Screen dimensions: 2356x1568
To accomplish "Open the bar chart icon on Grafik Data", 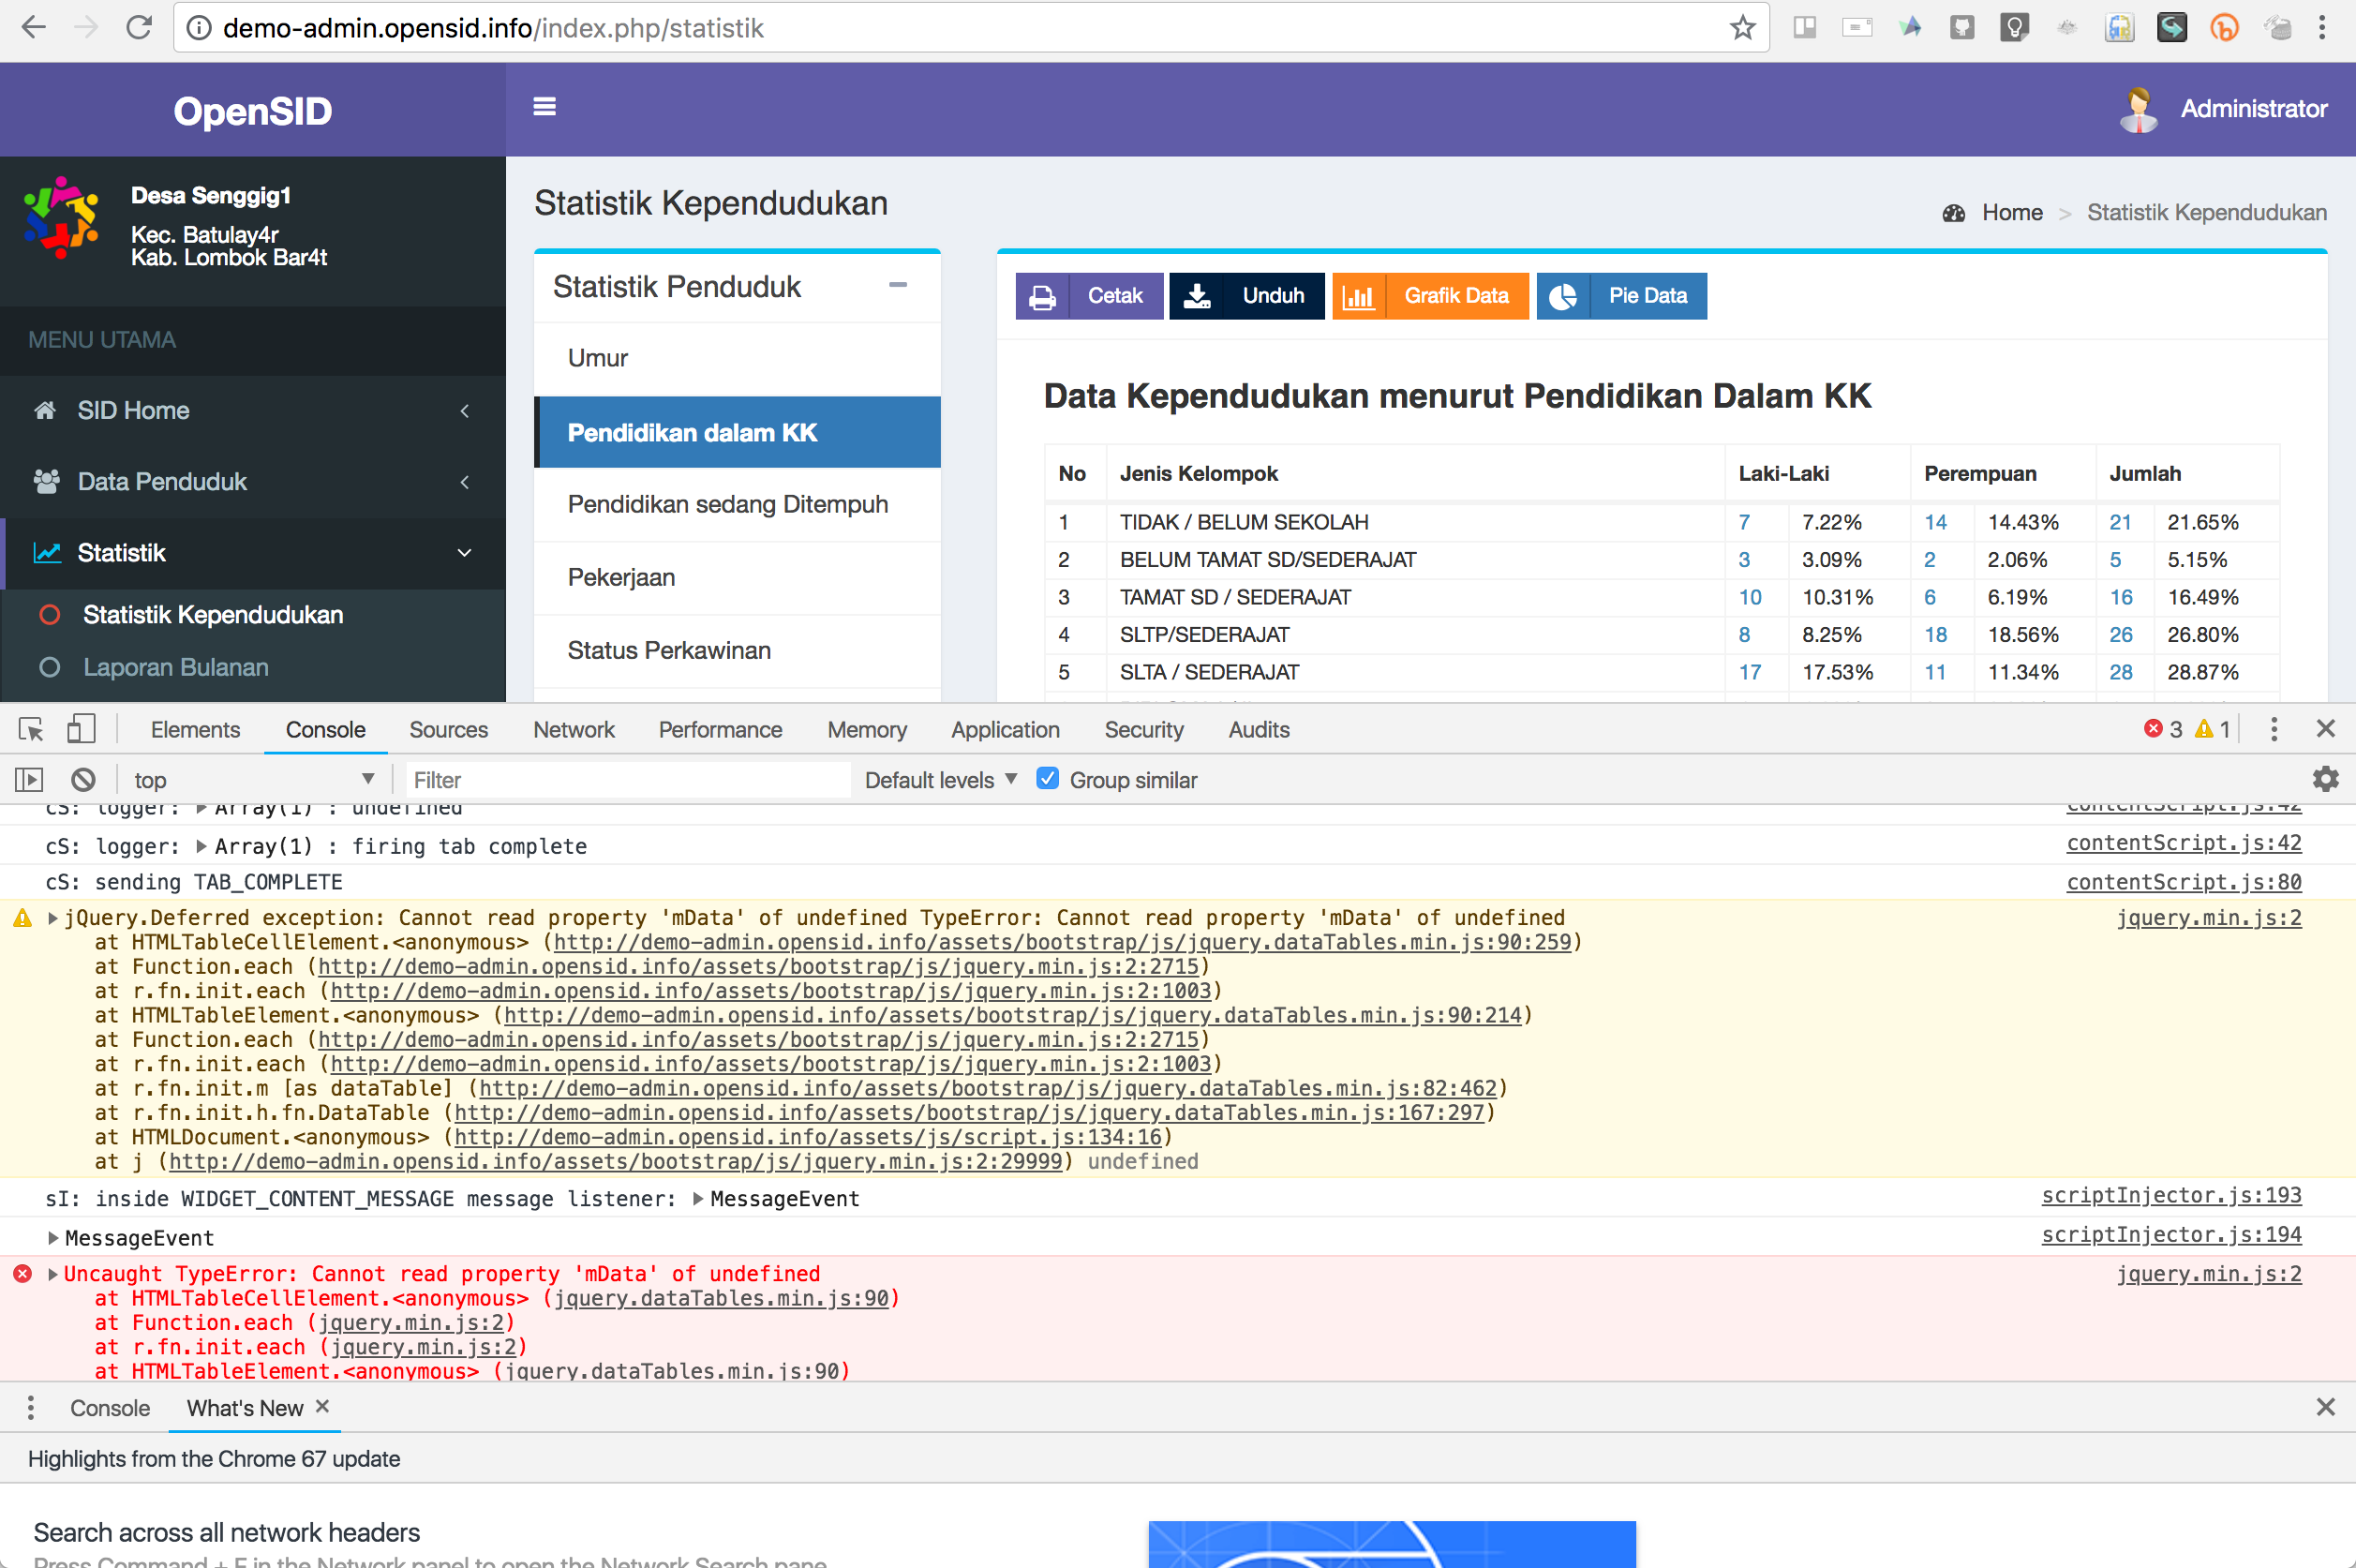I will 1359,296.
